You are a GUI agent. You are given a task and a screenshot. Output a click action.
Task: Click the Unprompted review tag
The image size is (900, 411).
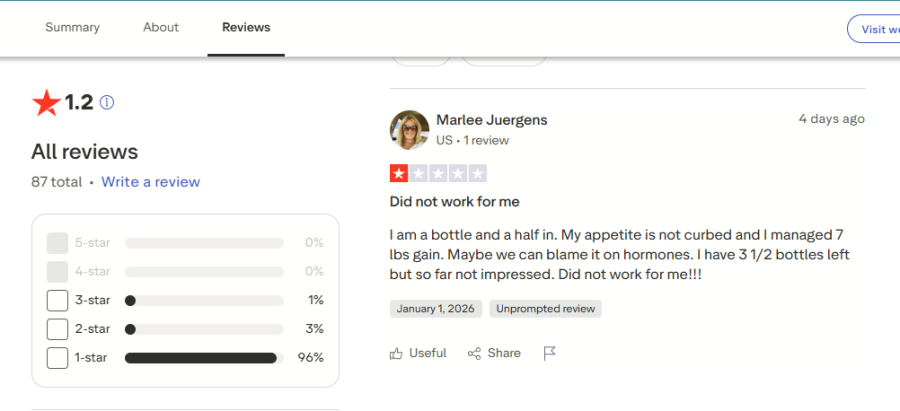(x=545, y=309)
